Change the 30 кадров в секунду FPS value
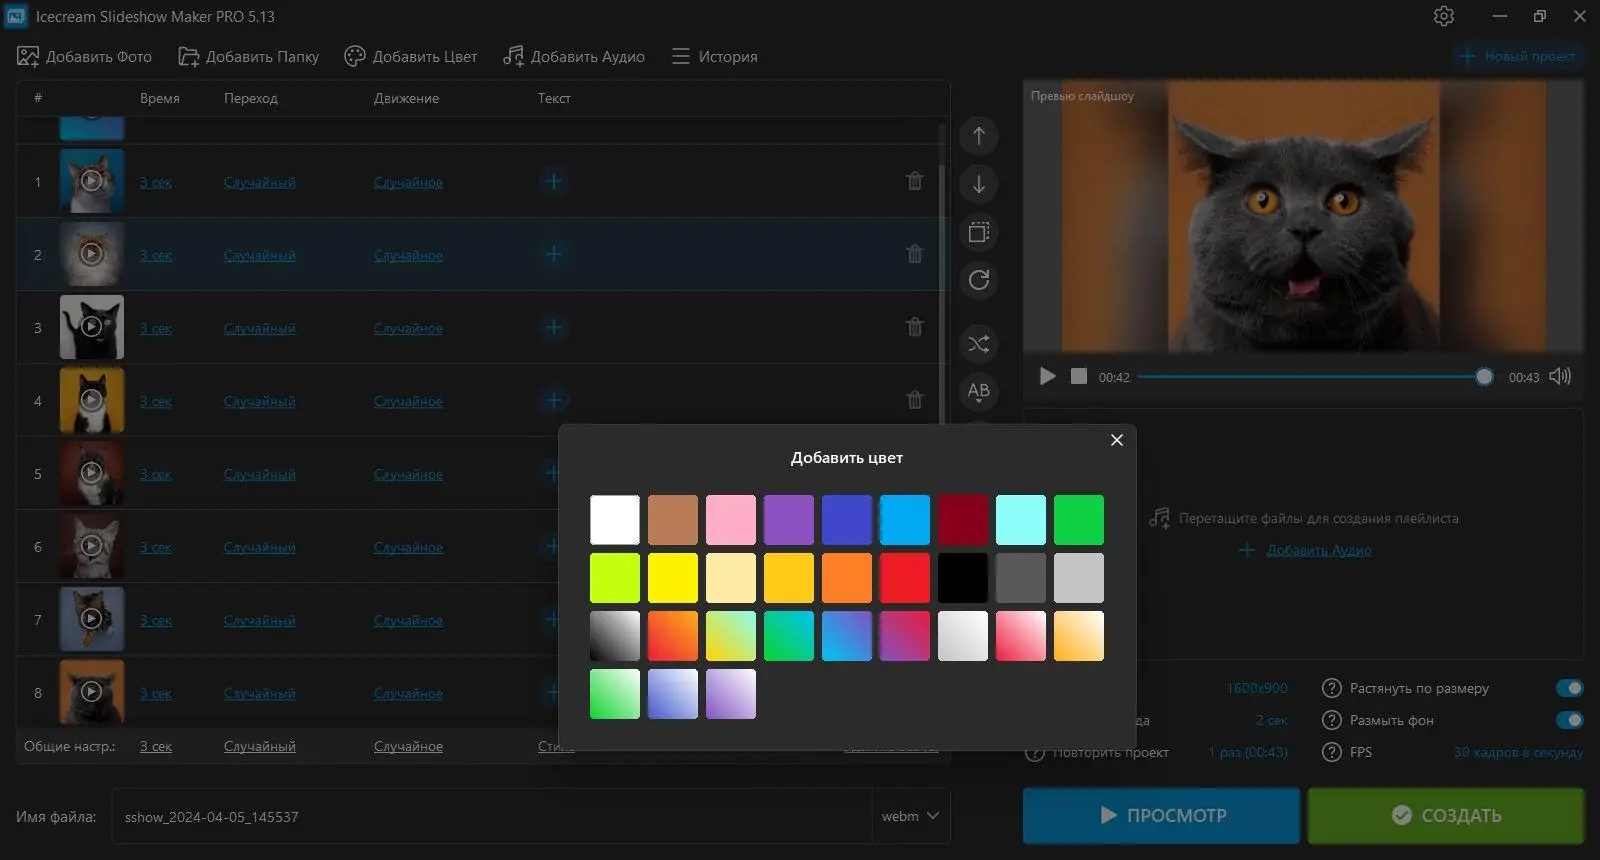The image size is (1600, 860). pyautogui.click(x=1518, y=752)
